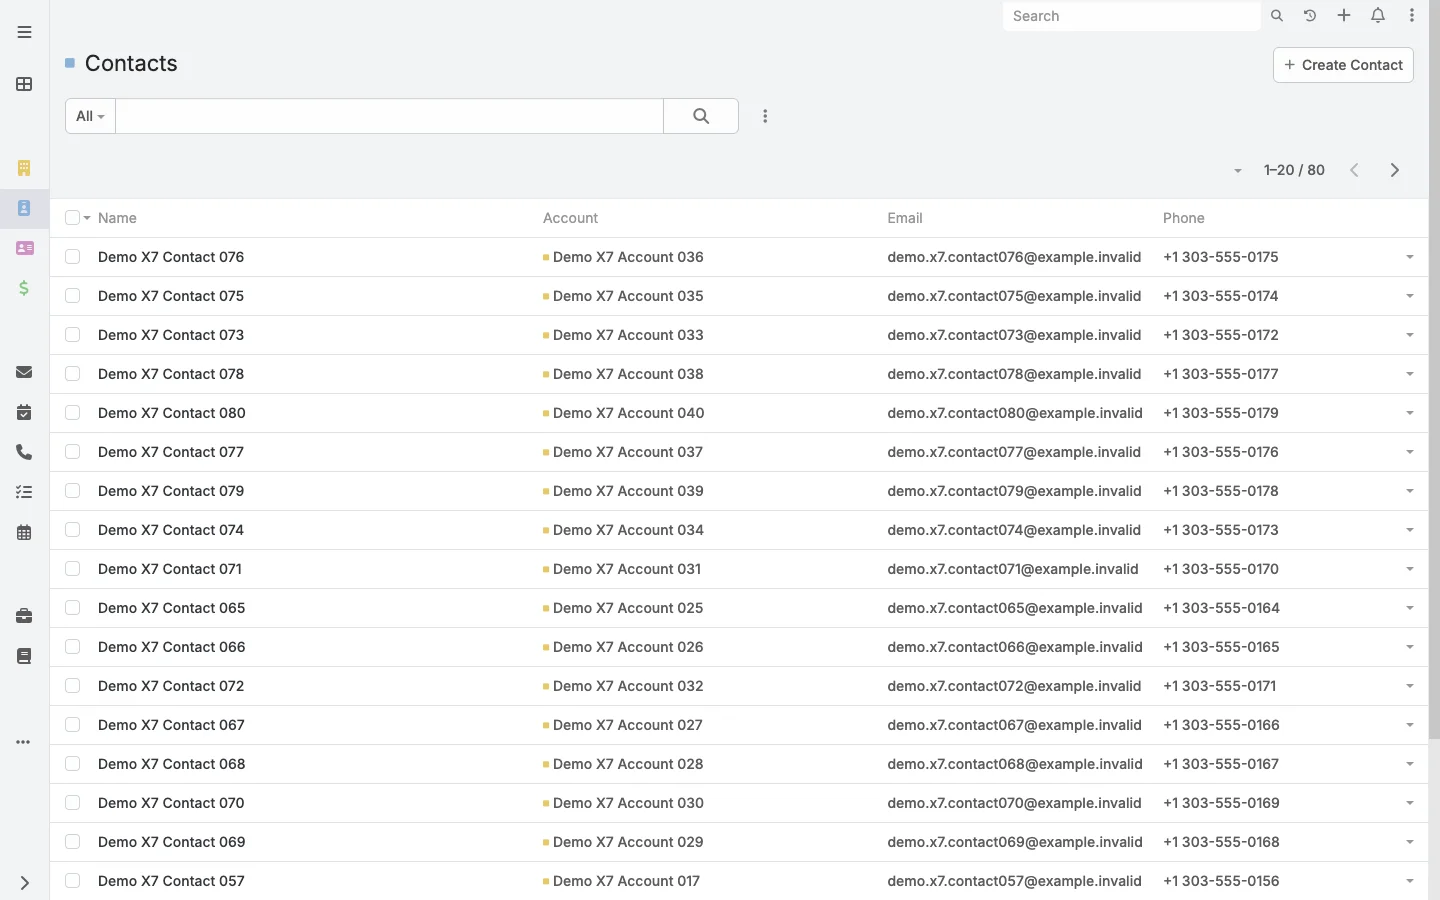Open Emails envelope icon in sidebar
The height and width of the screenshot is (900, 1440).
point(24,372)
